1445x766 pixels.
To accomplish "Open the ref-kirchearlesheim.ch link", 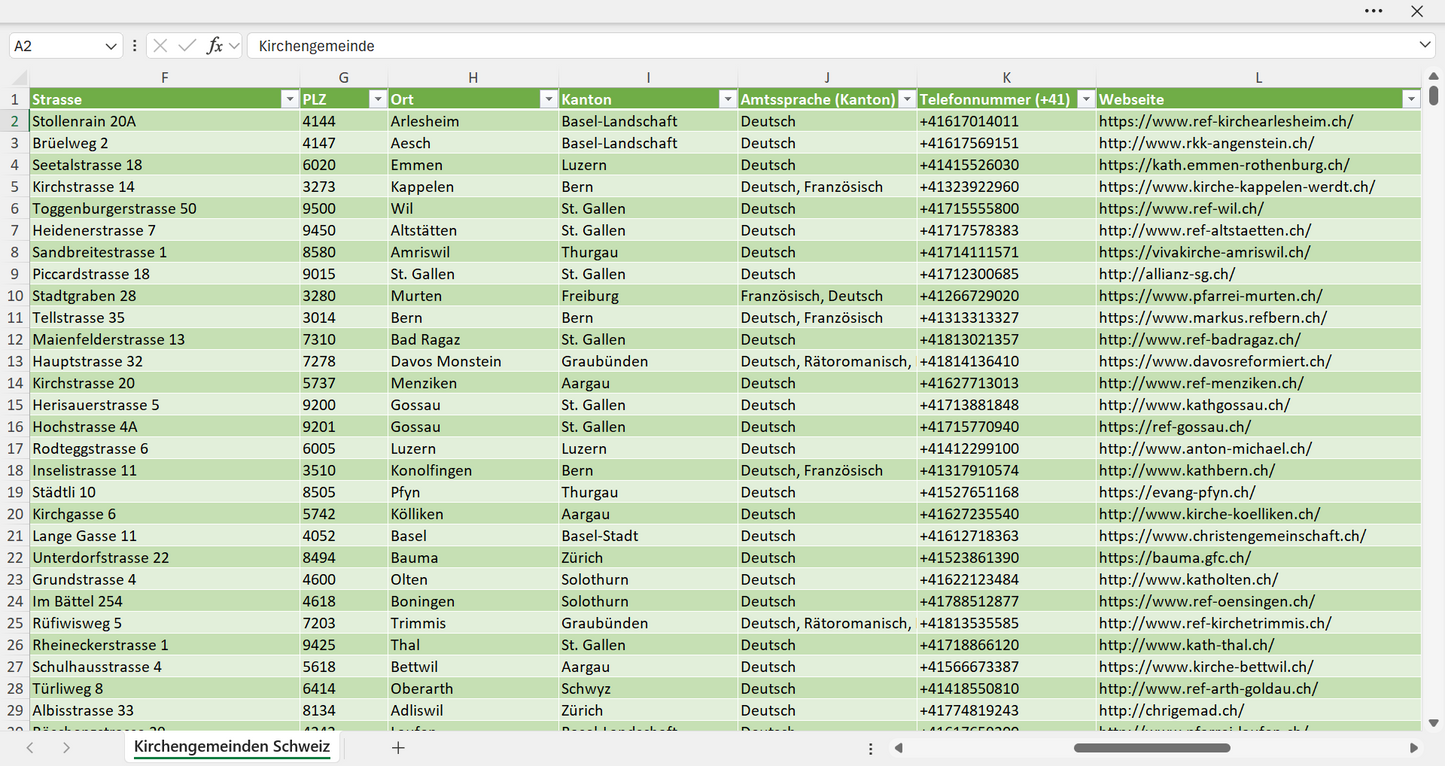I will tap(1226, 121).
